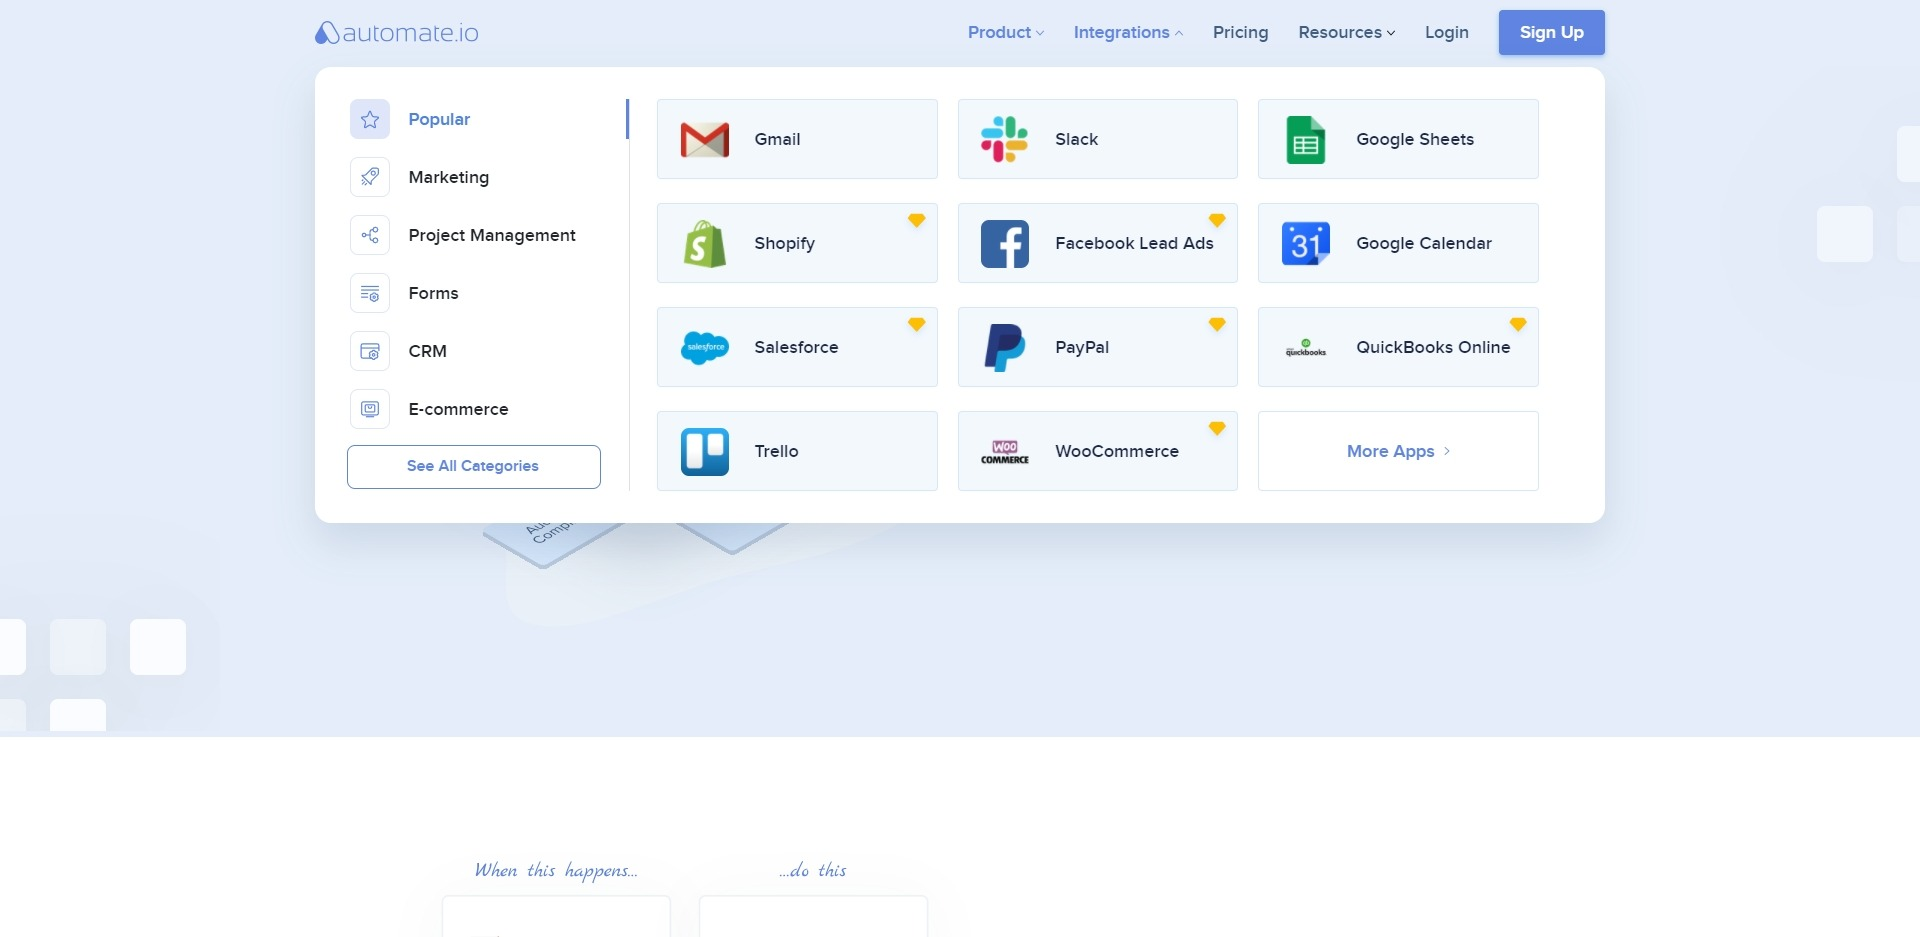Open the Gmail integration label
This screenshot has width=1920, height=937.
coord(777,139)
